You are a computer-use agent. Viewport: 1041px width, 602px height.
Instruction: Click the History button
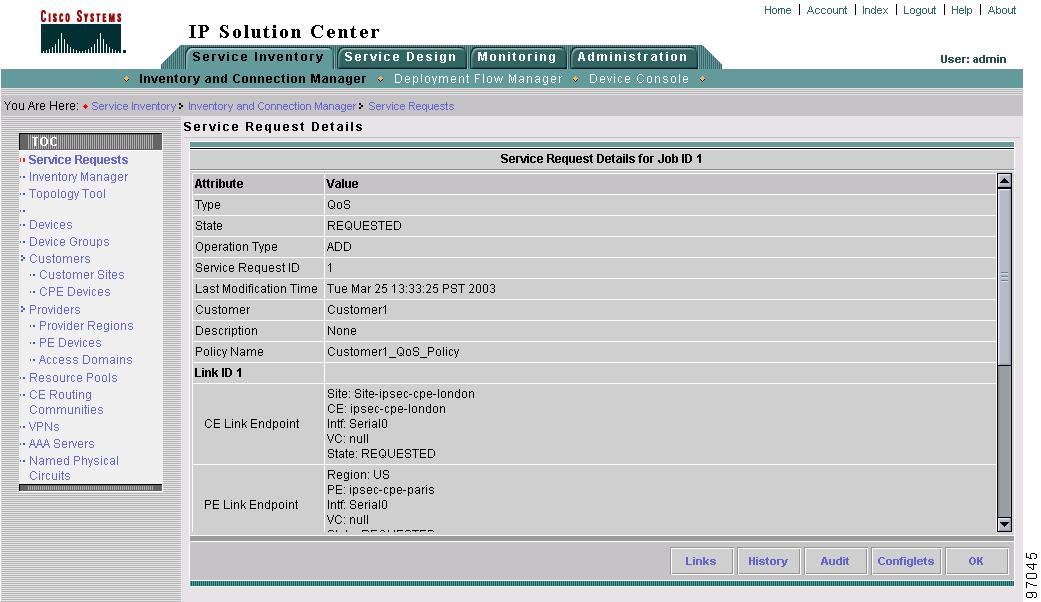(768, 562)
